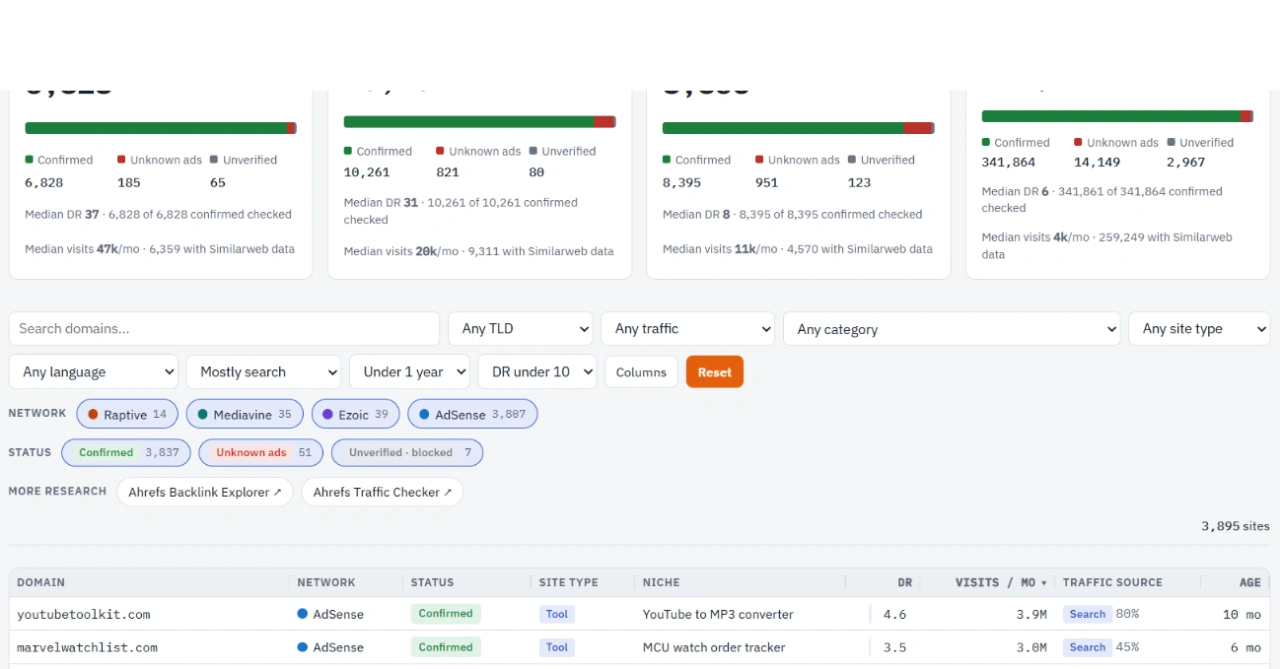Open the youtubetoolkit.com domain row
The width and height of the screenshot is (1280, 669).
(x=84, y=614)
